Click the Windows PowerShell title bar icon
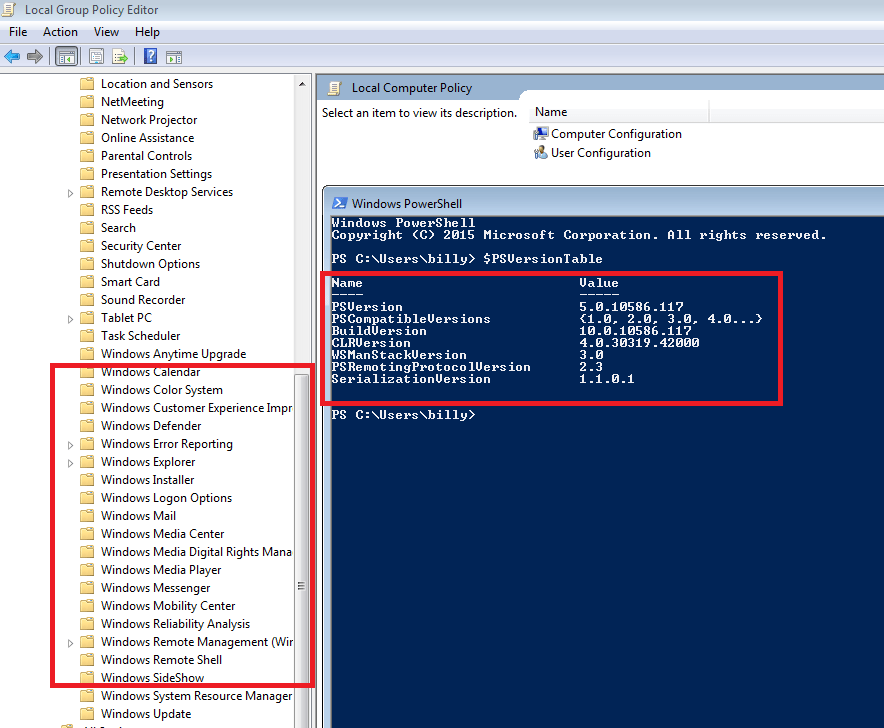The width and height of the screenshot is (884, 728). [337, 203]
